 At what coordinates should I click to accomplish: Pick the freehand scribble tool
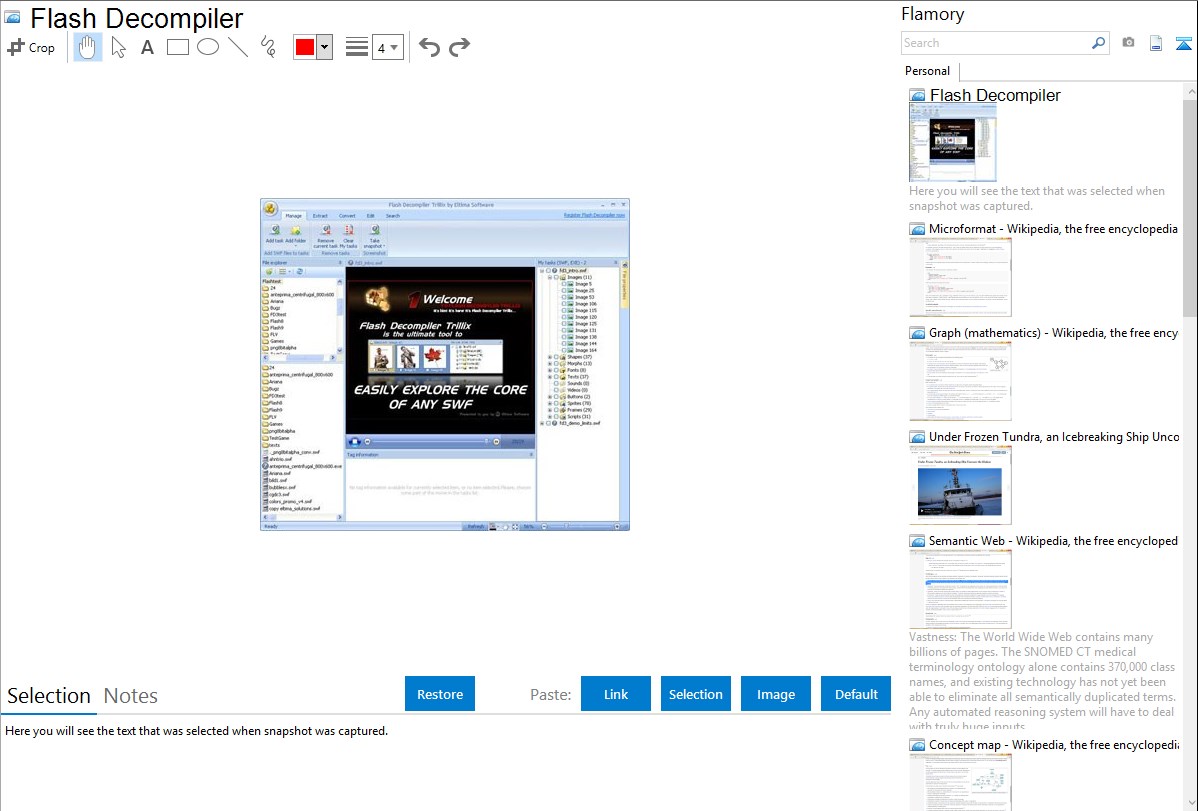point(268,47)
